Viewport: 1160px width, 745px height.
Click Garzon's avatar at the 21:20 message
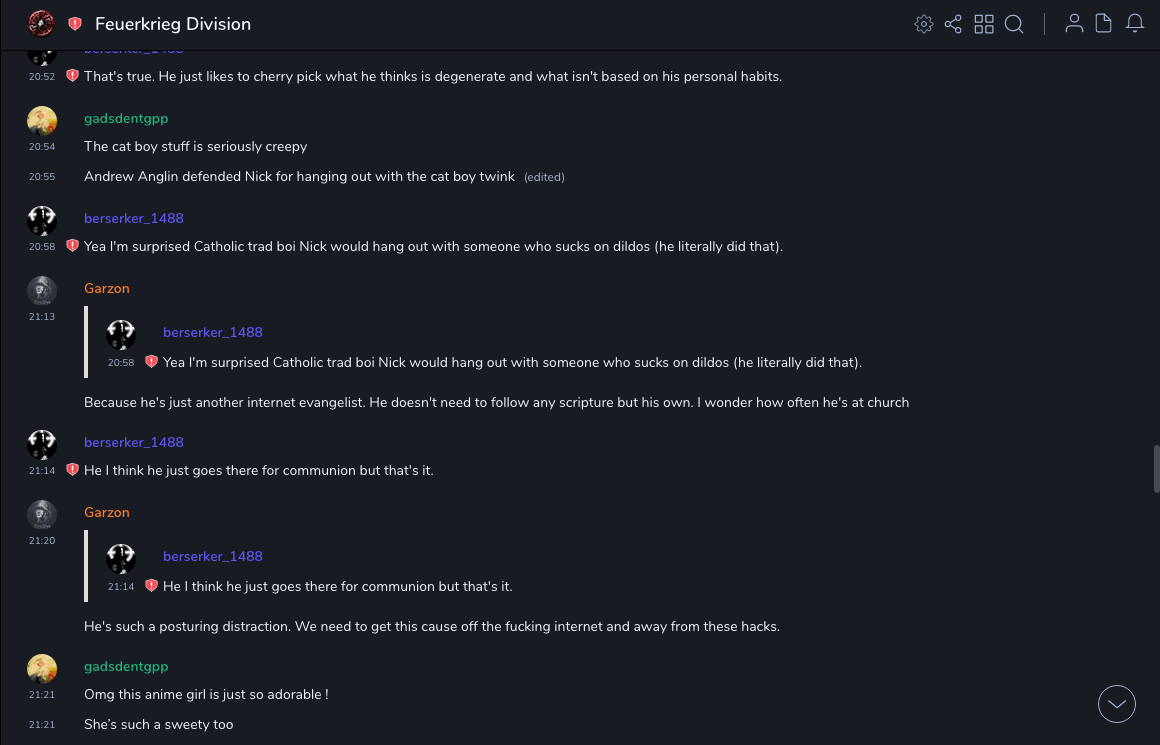(42, 515)
